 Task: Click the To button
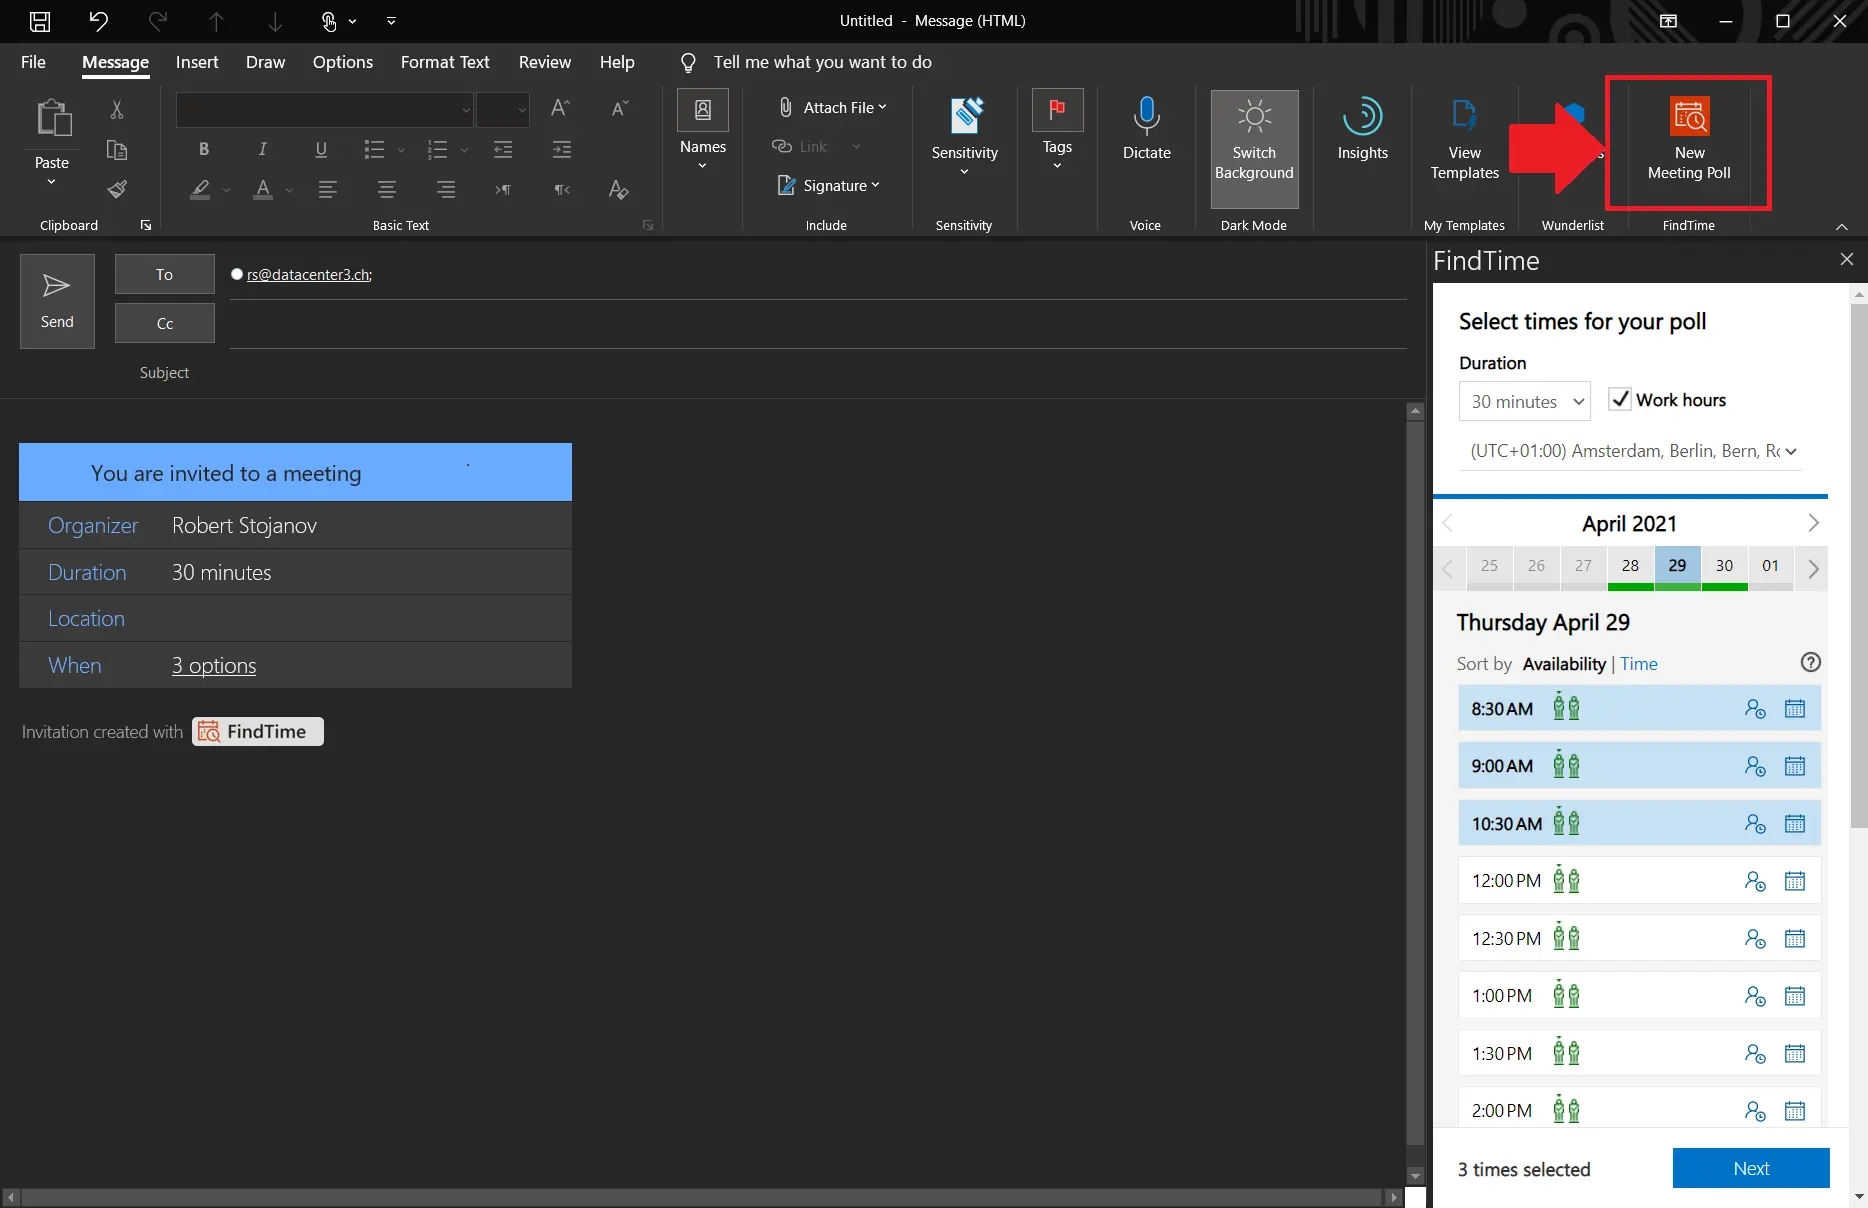[164, 274]
